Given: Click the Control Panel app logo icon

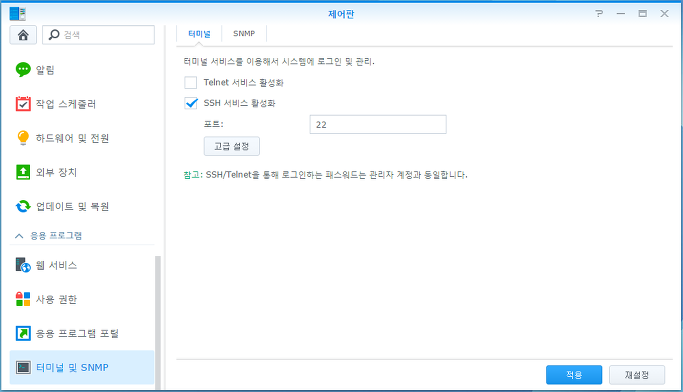Looking at the screenshot, I should click(17, 14).
